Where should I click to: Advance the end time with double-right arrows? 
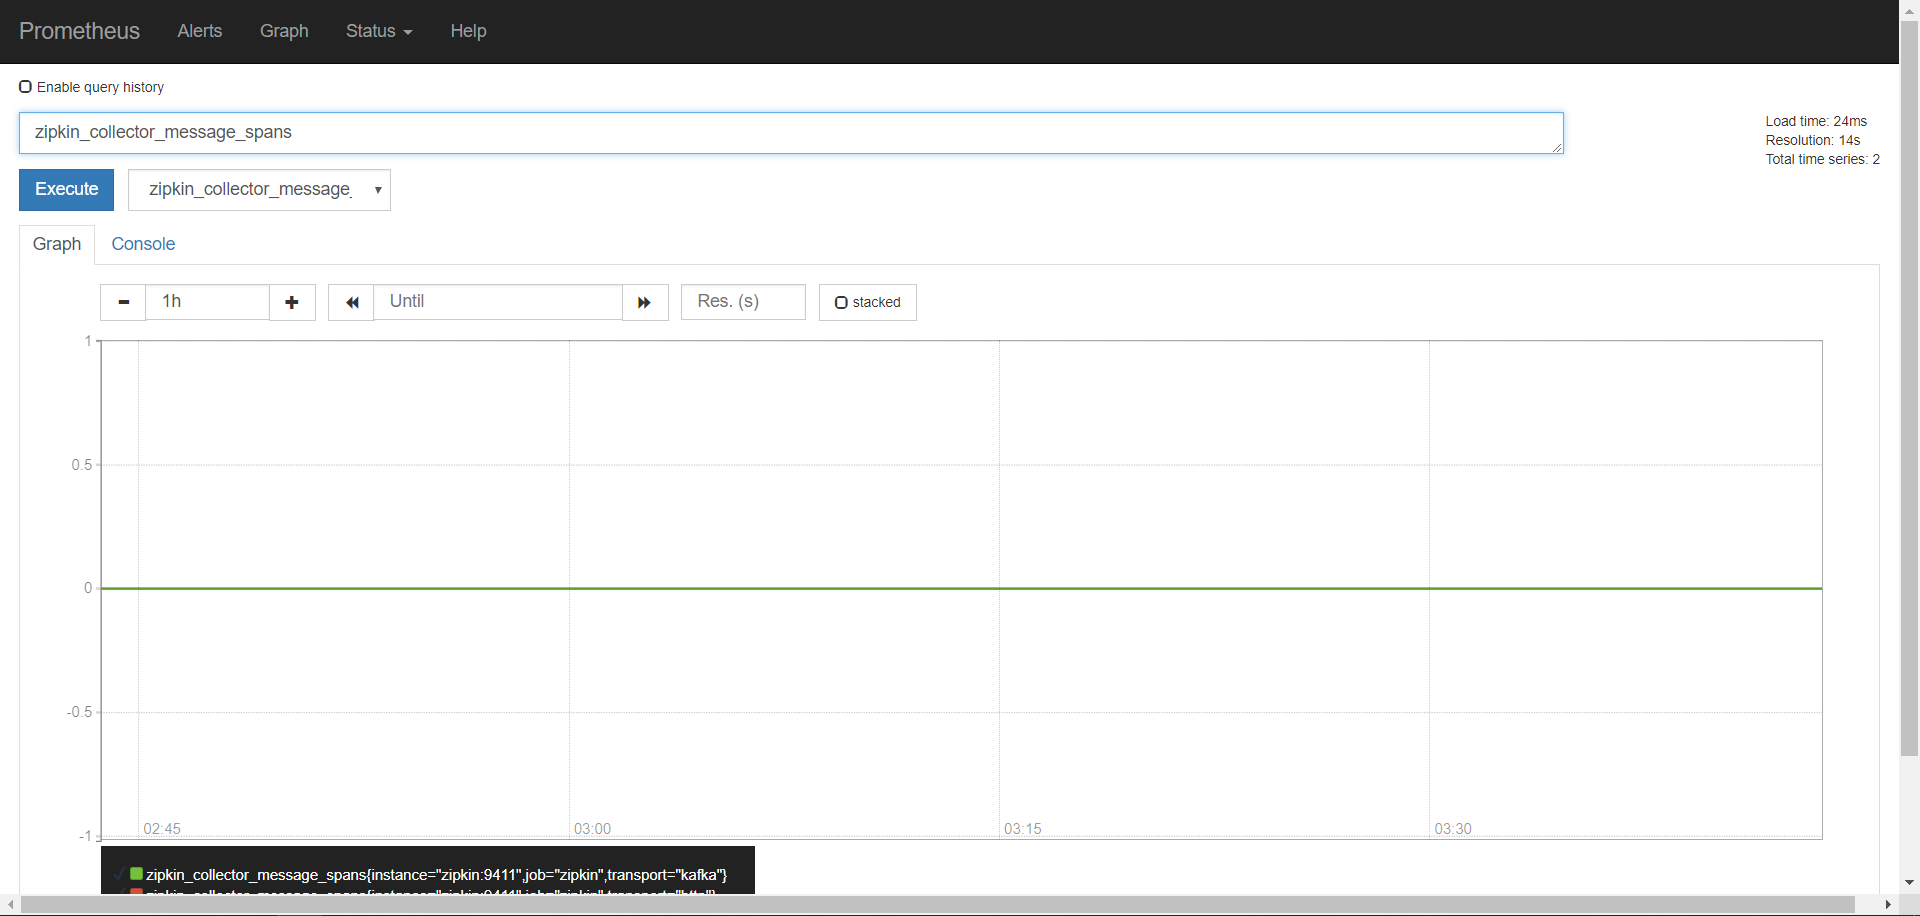tap(645, 302)
